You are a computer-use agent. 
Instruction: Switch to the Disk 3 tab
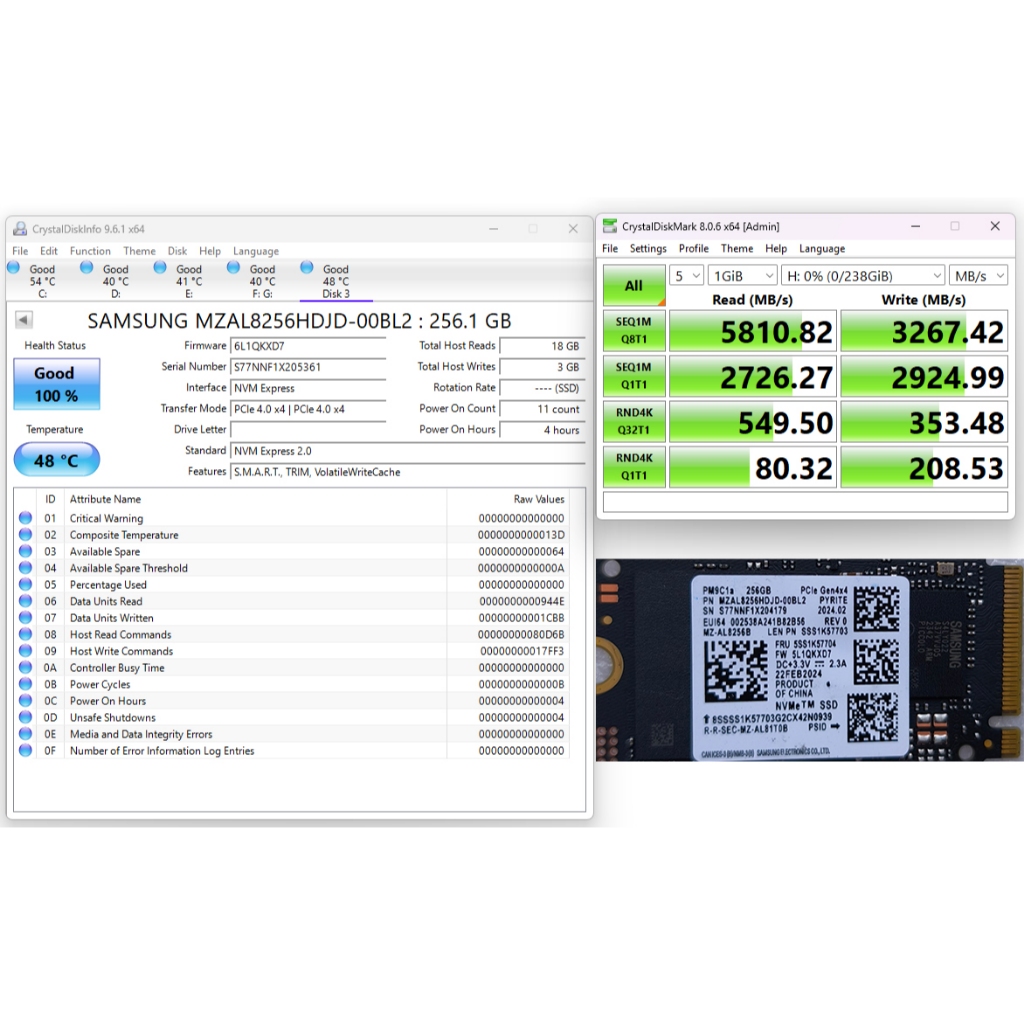(335, 281)
